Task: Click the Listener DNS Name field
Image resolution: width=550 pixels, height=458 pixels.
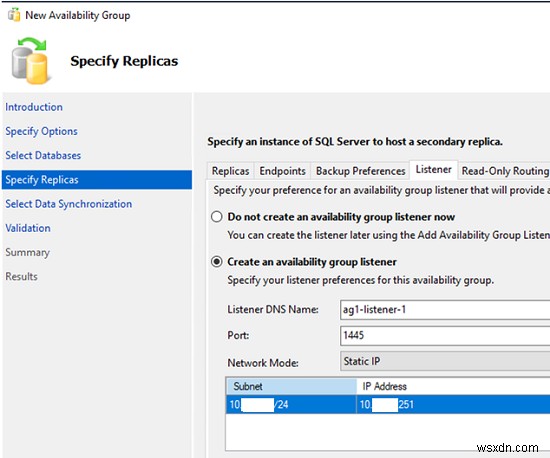Action: 445,310
